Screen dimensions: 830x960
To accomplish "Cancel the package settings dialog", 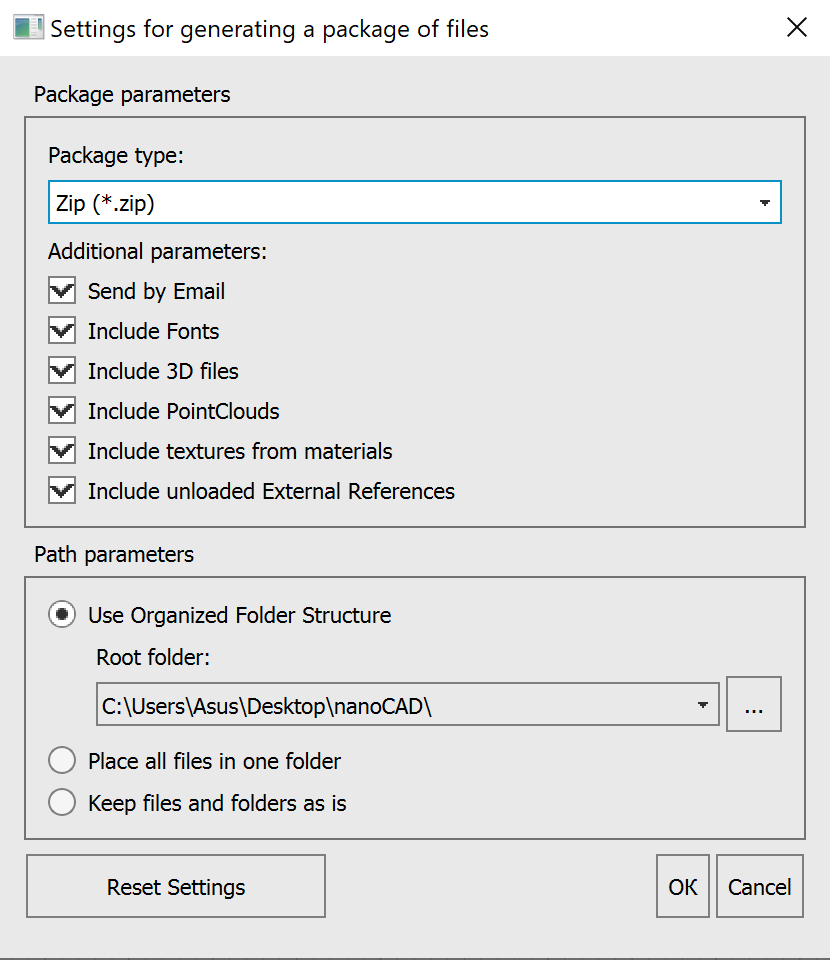I will click(760, 886).
